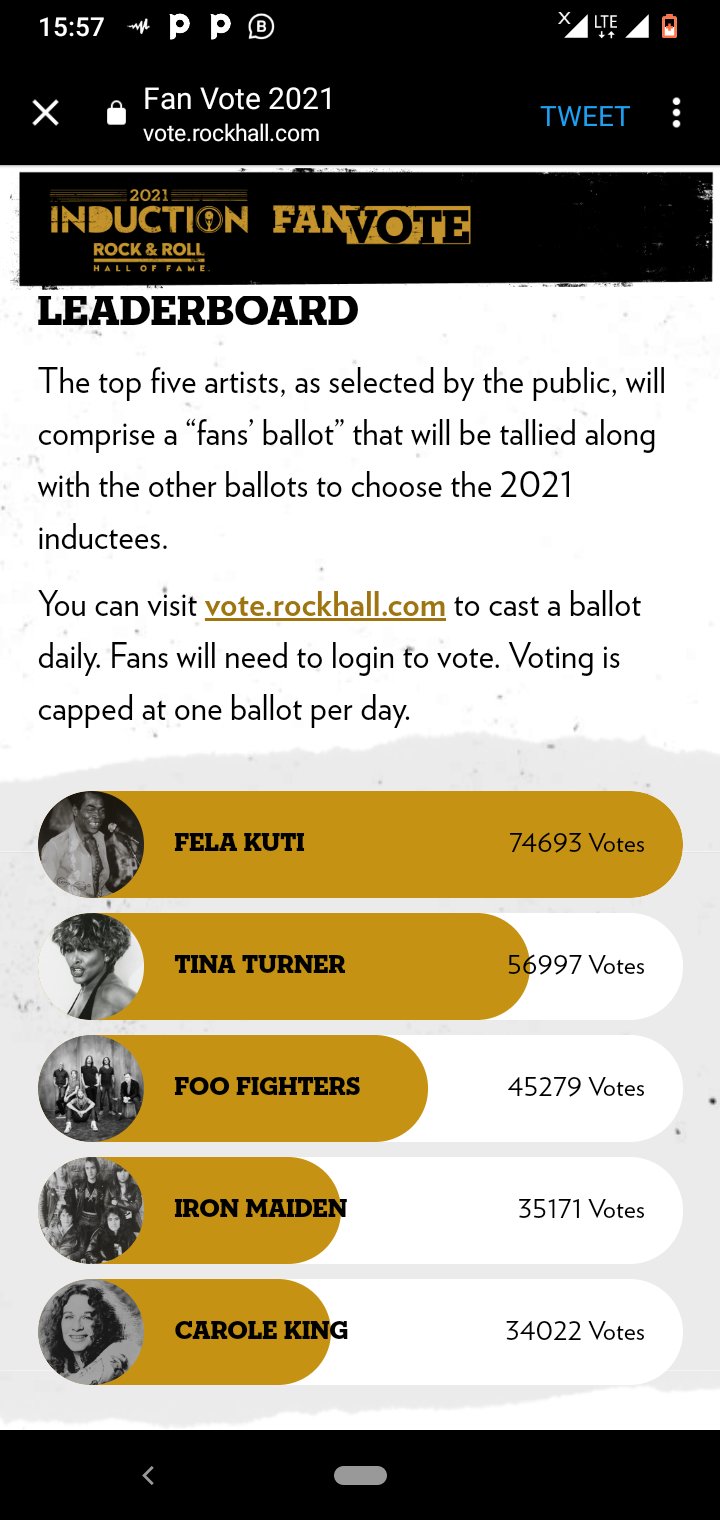Select the Foo Fighters leaderboard name
720x1520 pixels.
coord(267,1087)
